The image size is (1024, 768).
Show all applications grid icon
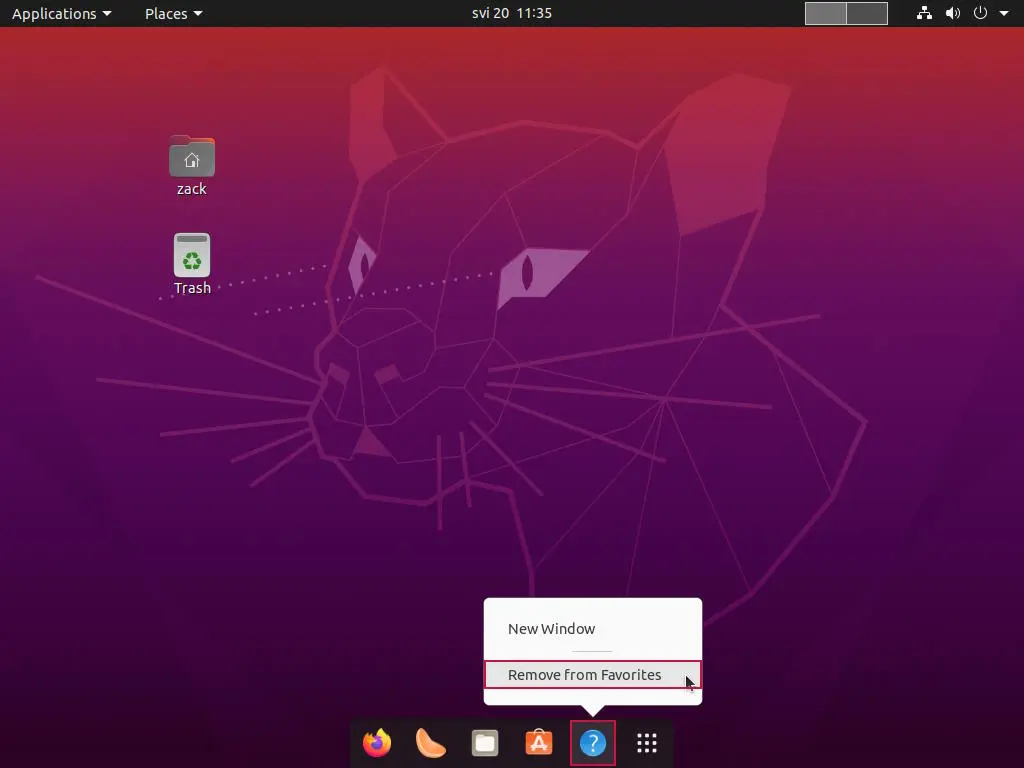point(647,743)
